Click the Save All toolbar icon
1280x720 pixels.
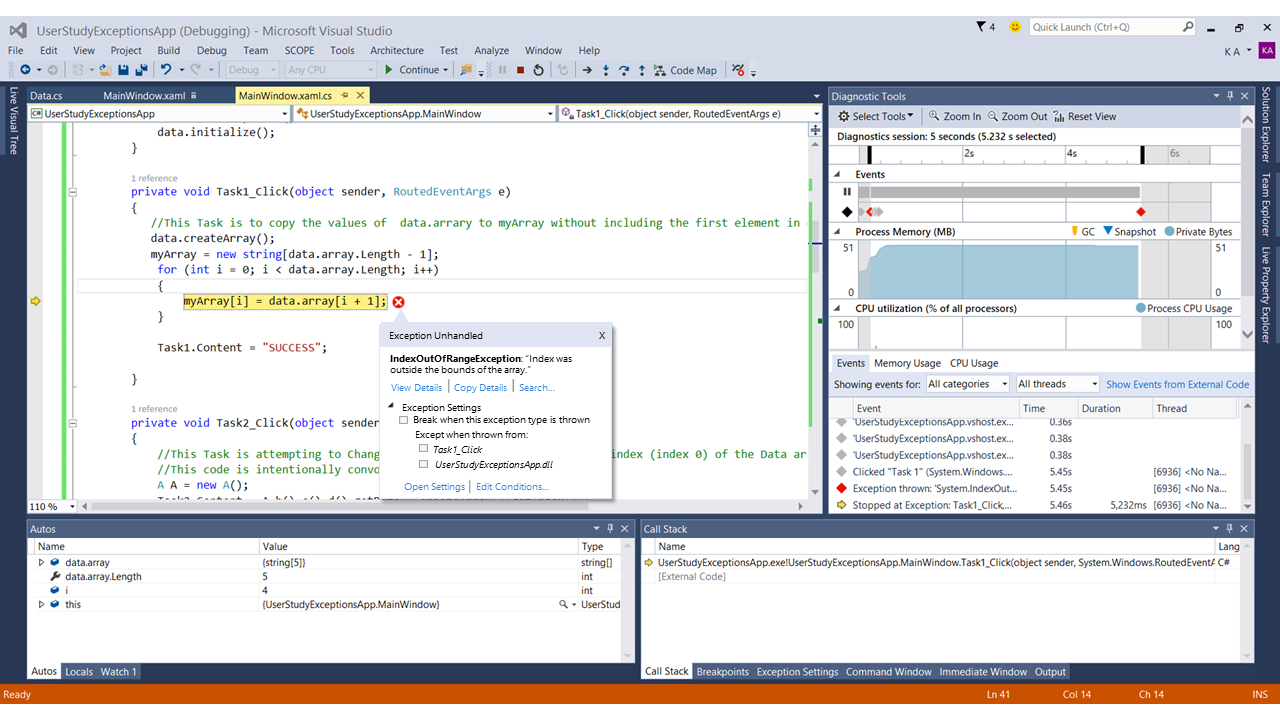pyautogui.click(x=142, y=70)
